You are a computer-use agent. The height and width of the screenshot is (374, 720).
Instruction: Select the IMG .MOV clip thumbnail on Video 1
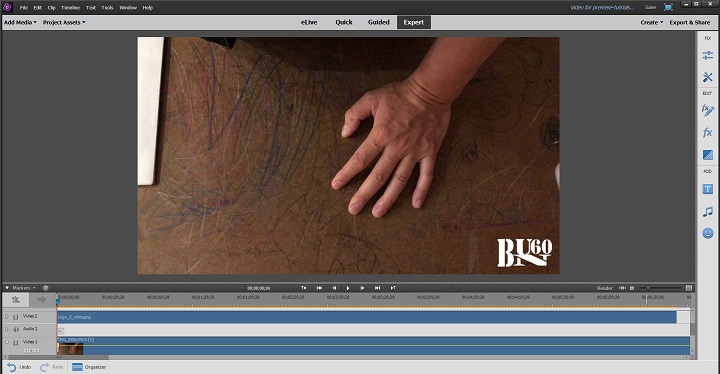point(70,349)
